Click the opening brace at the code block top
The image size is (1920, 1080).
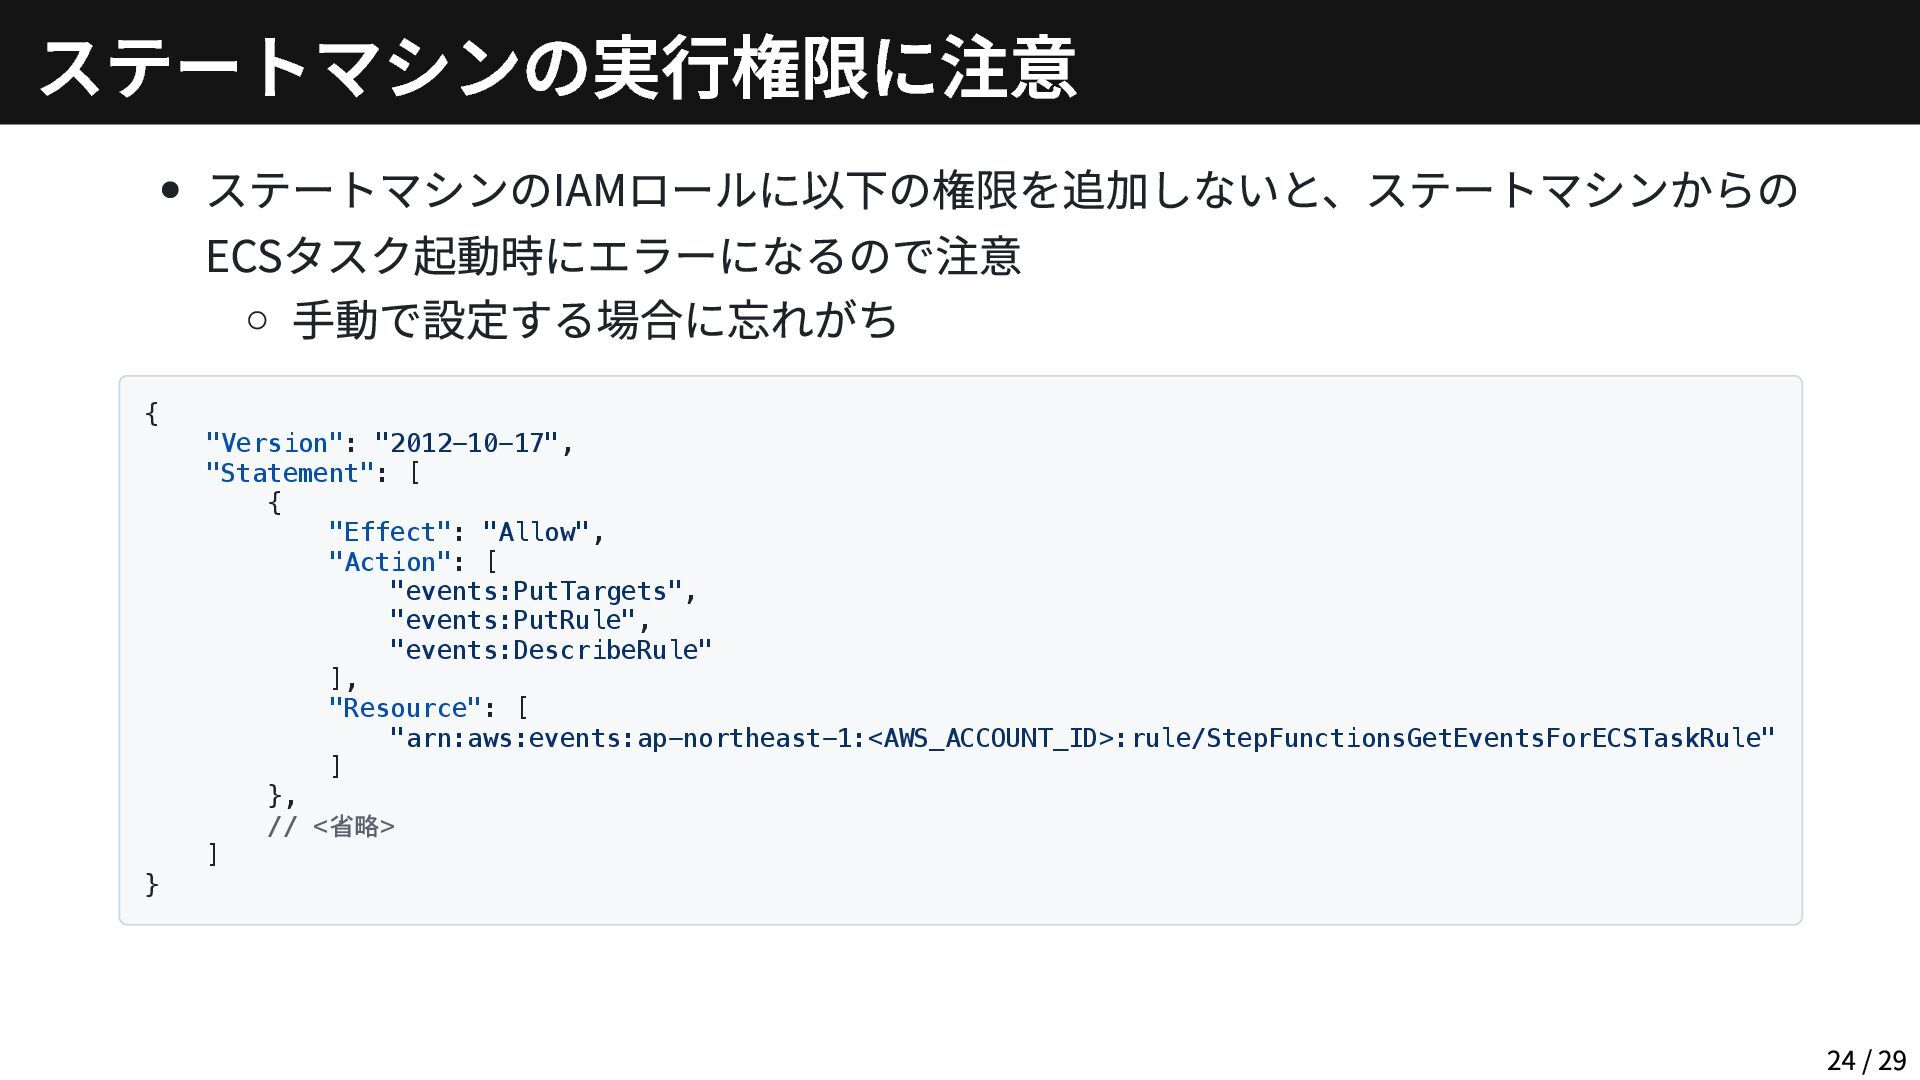pos(152,413)
